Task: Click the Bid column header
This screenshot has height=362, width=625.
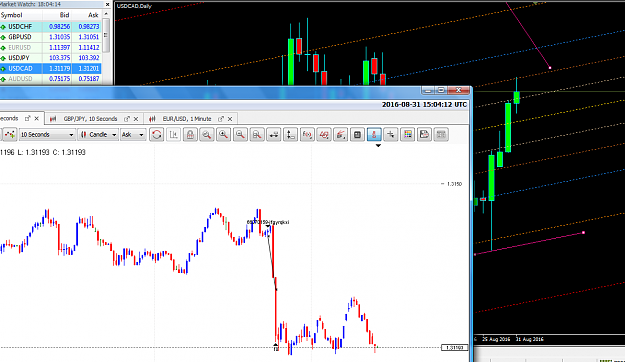Action: pyautogui.click(x=57, y=15)
